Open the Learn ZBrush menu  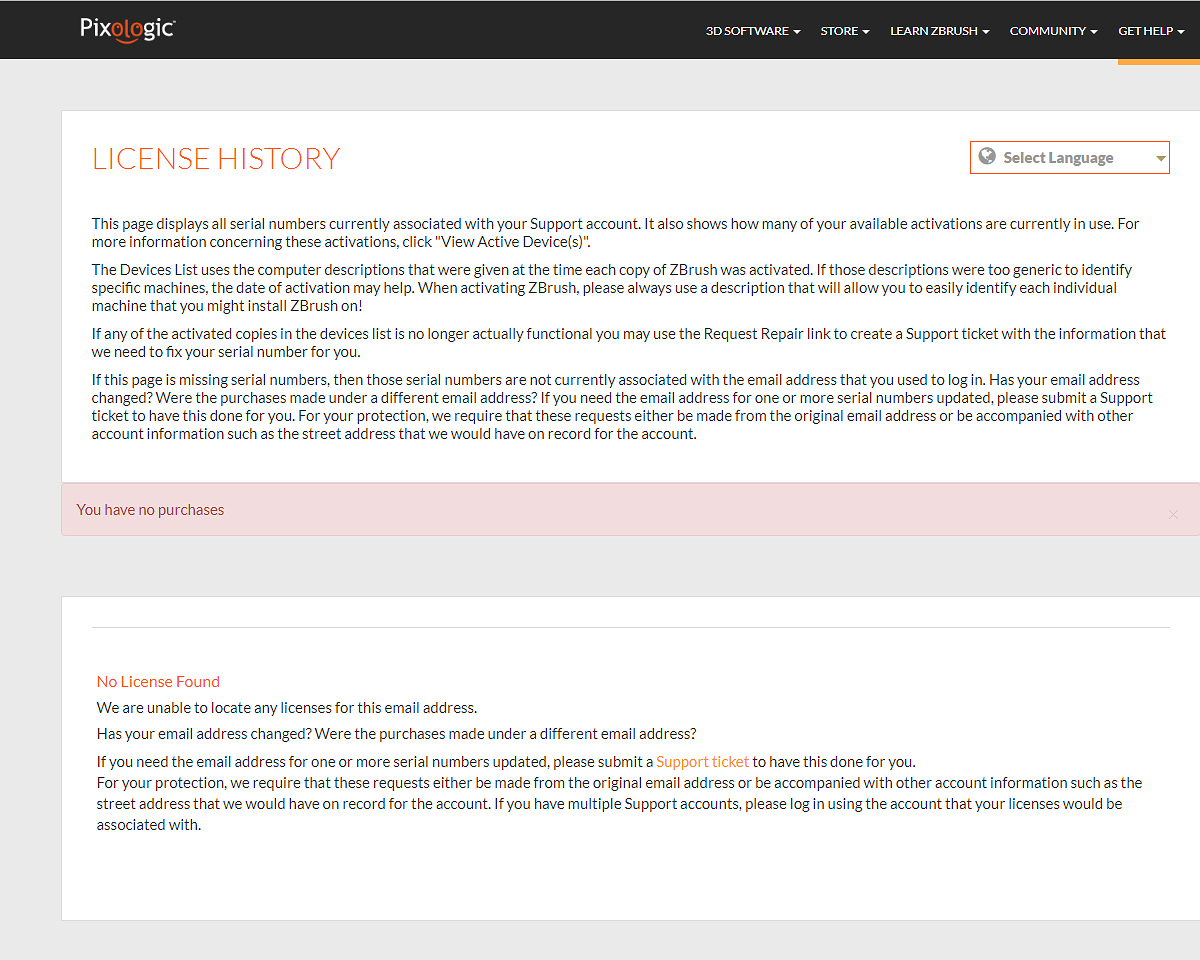pyautogui.click(x=940, y=31)
